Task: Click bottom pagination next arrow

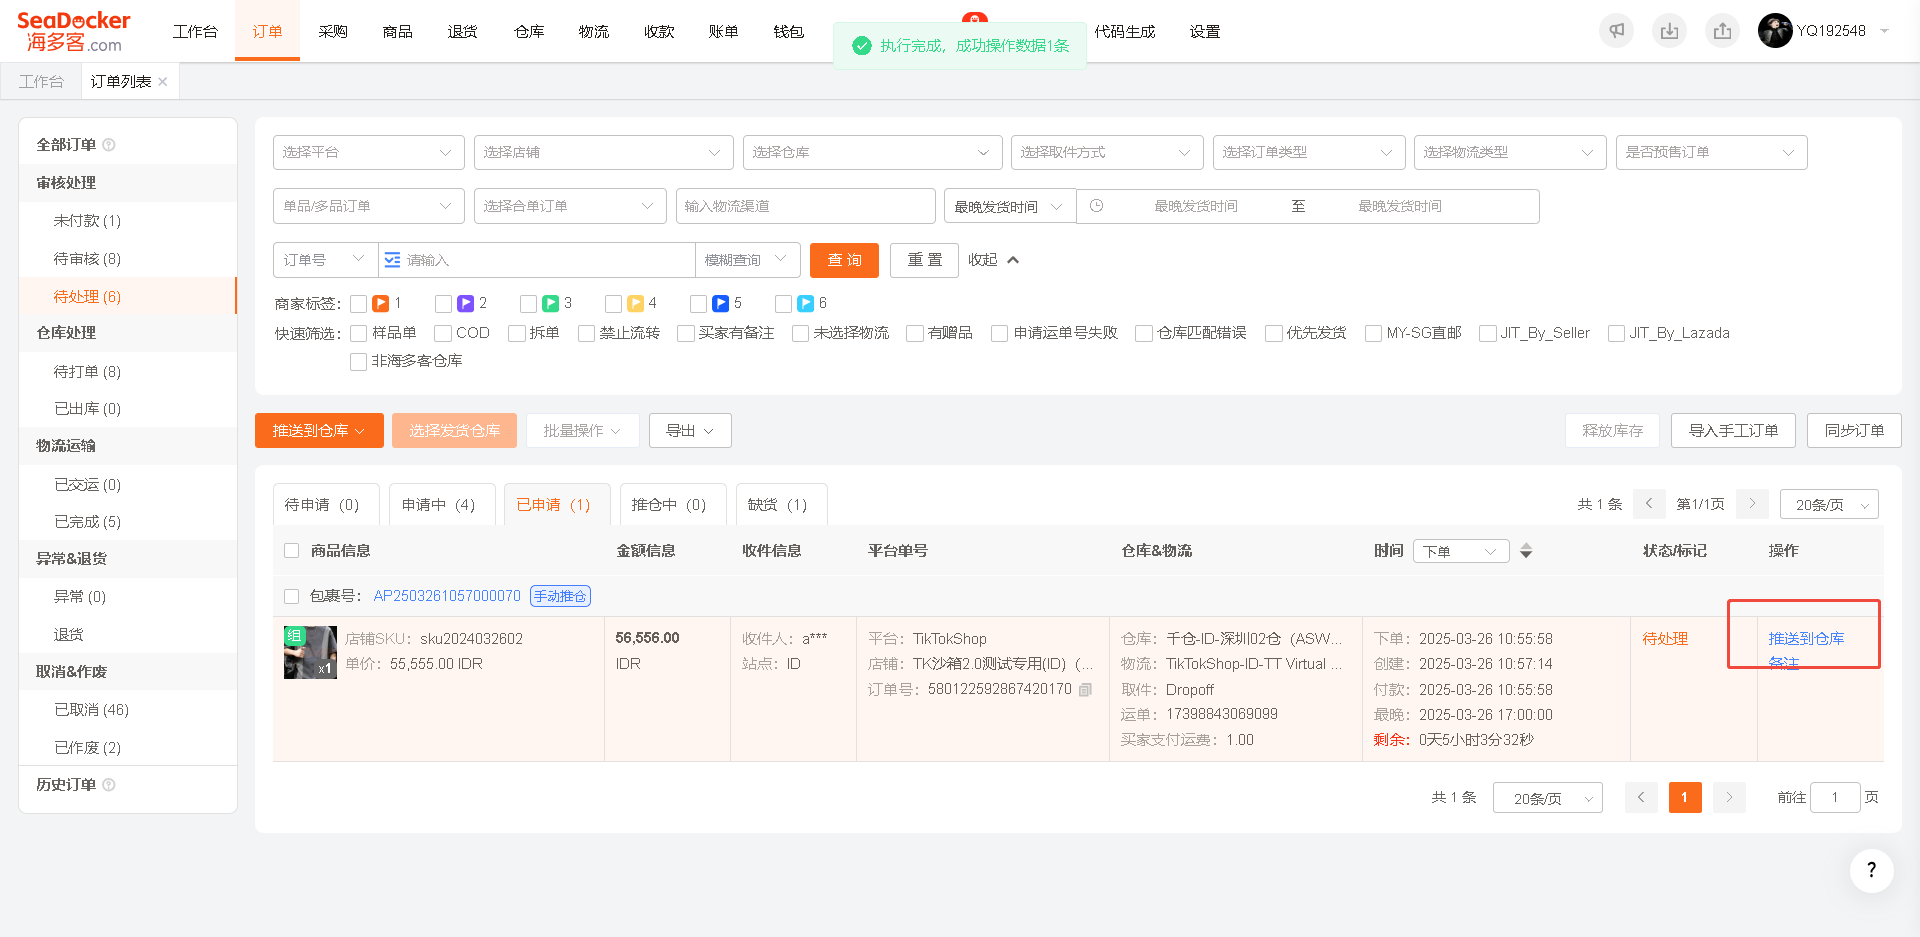Action: coord(1729,797)
